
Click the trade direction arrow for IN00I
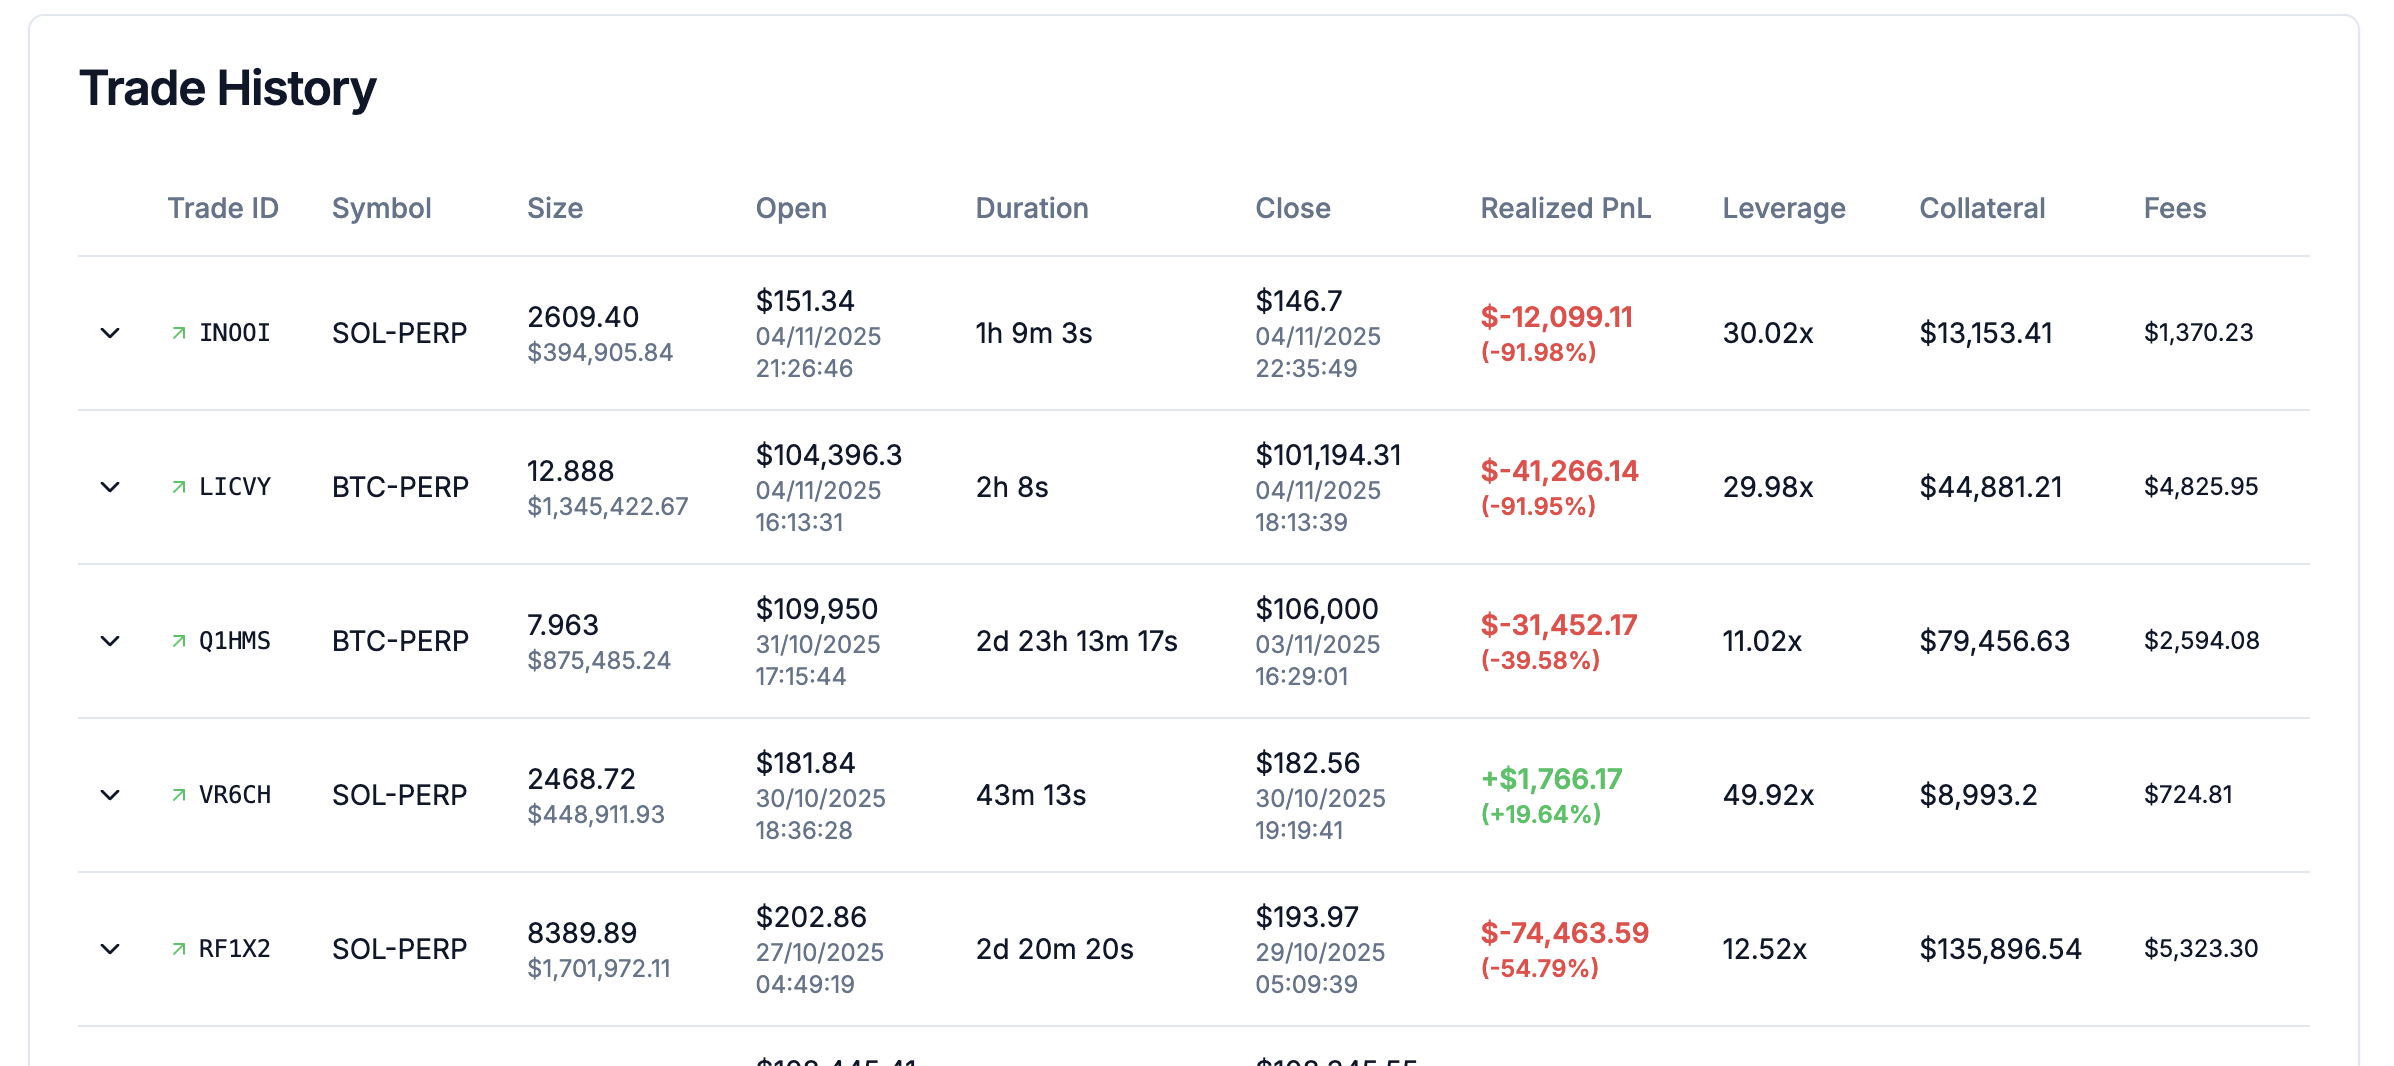coord(181,331)
